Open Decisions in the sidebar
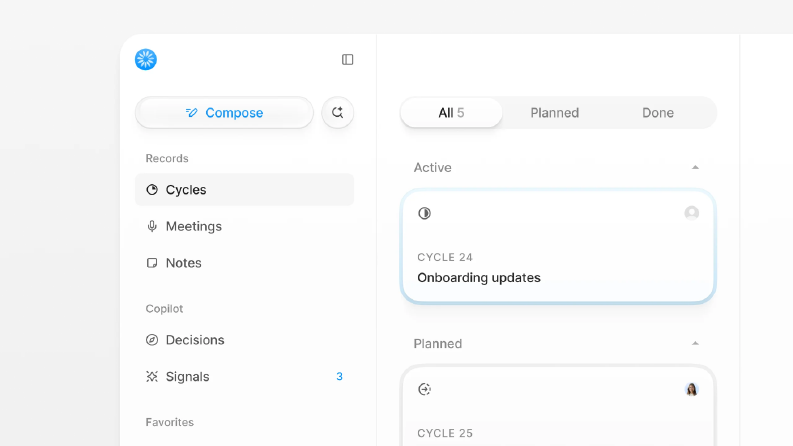This screenshot has height=446, width=793. (x=244, y=340)
